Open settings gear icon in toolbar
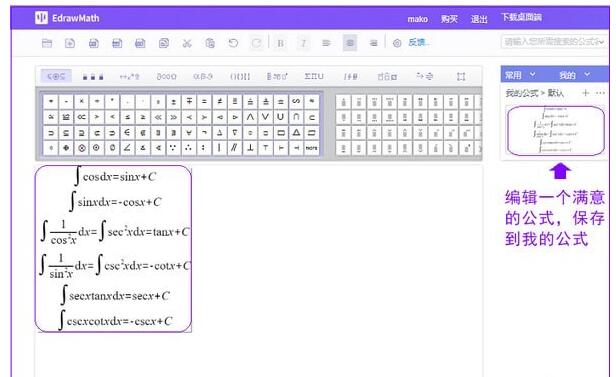Screen dimensions: 616x377 [x=397, y=43]
